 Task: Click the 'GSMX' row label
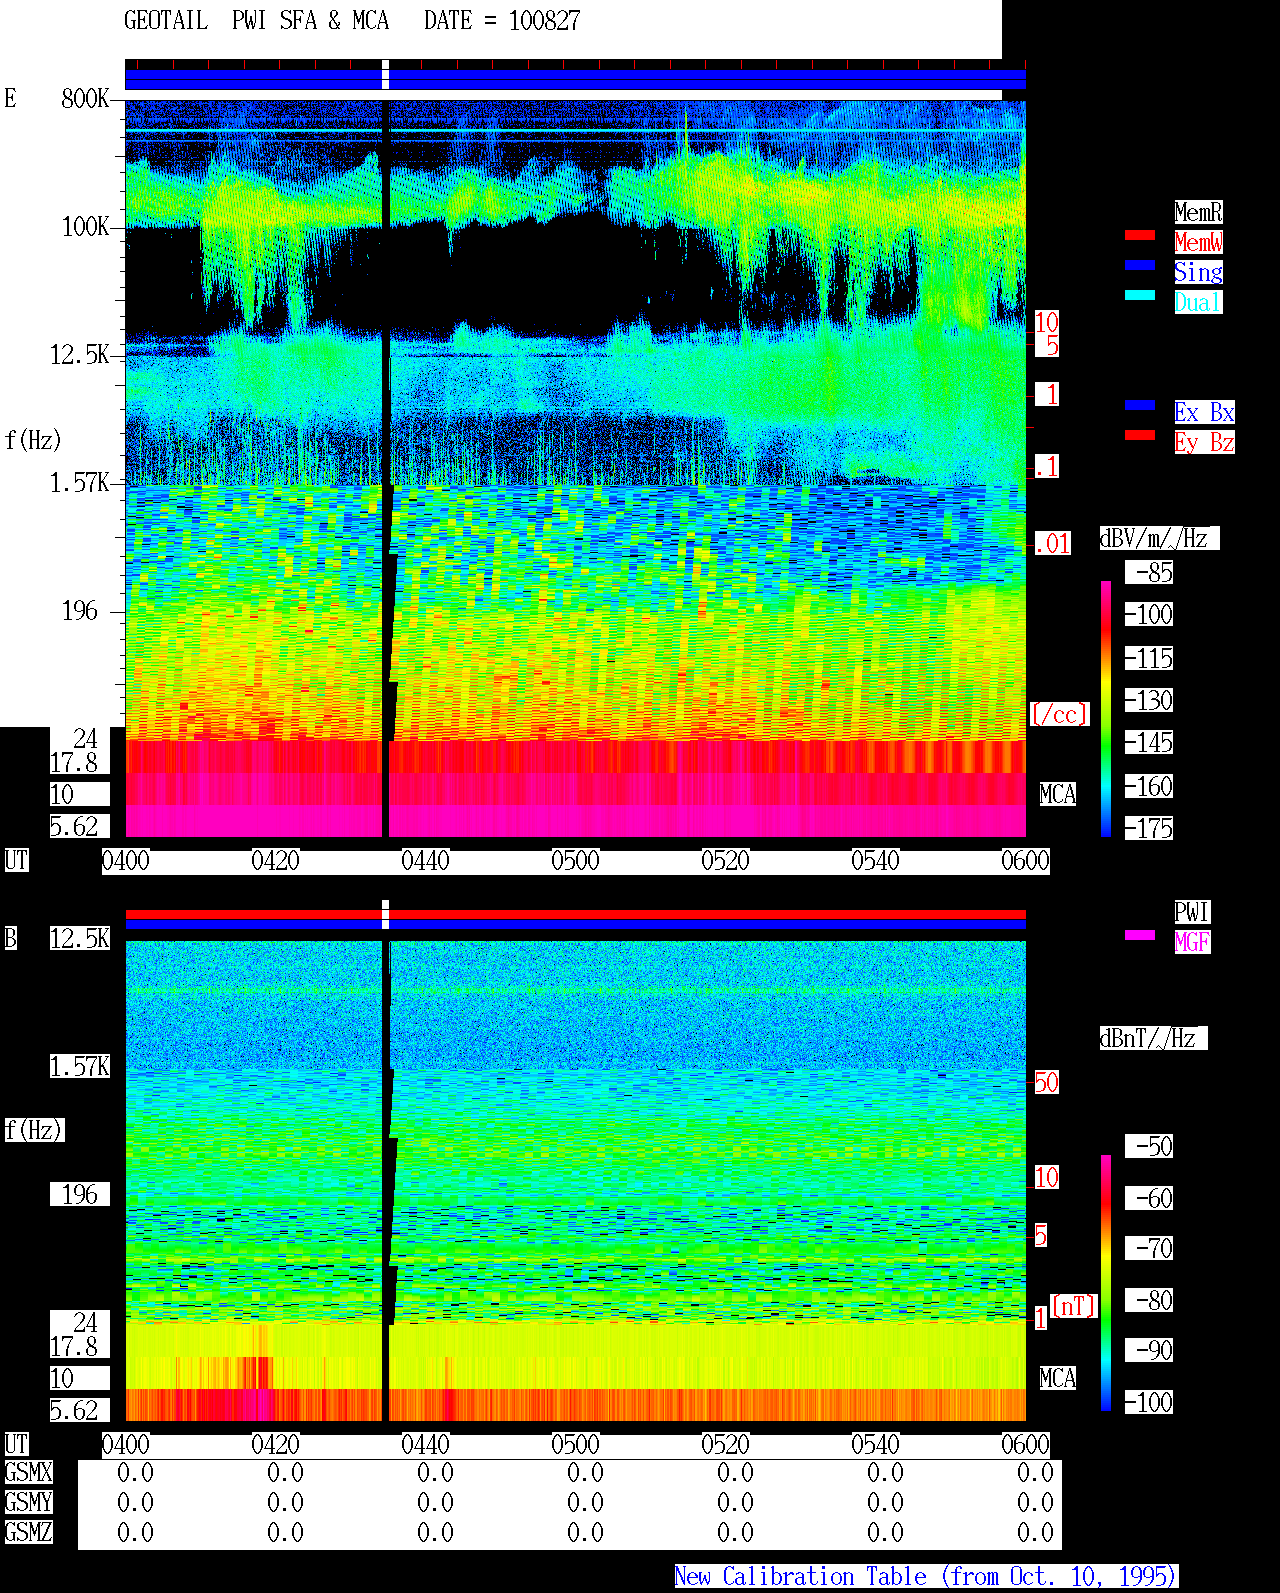pyautogui.click(x=28, y=1472)
